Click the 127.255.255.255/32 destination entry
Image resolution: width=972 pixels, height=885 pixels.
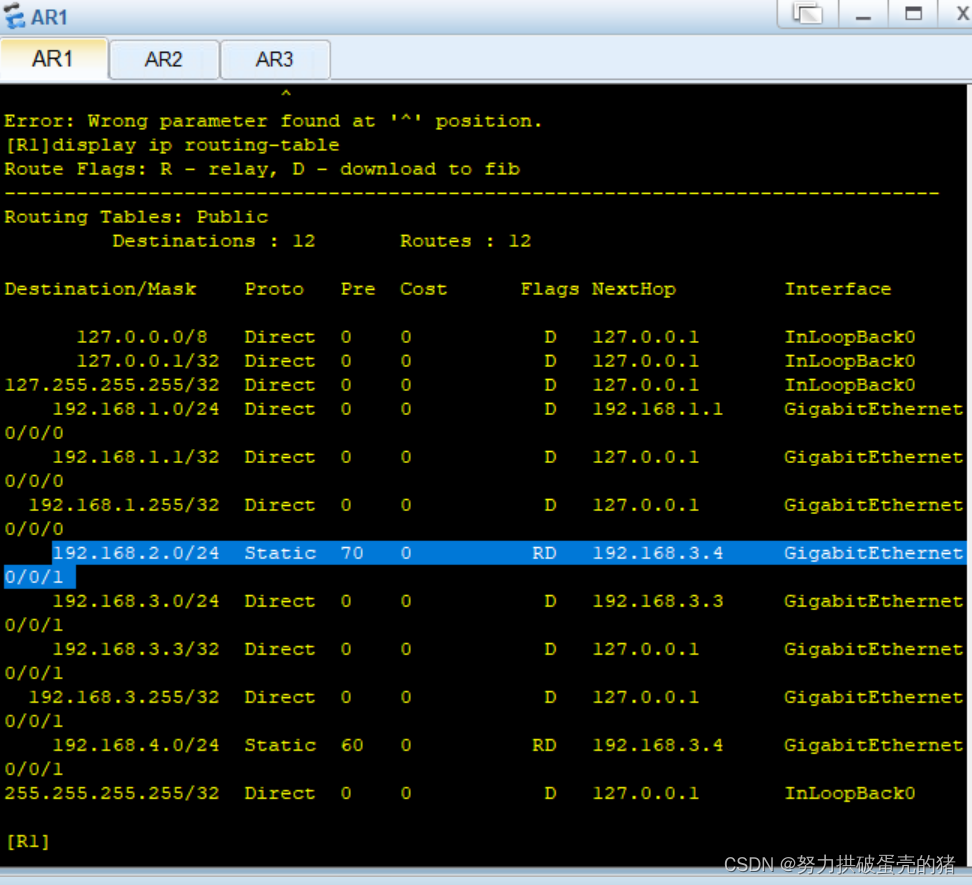coord(112,385)
